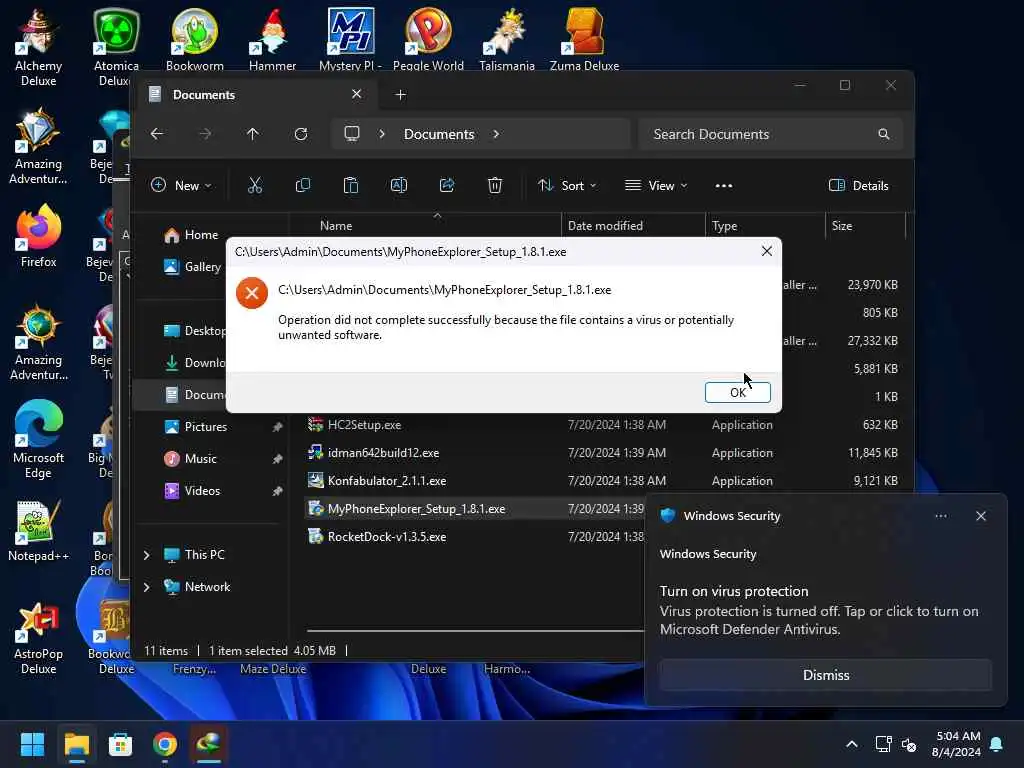
Task: Open the notification bell in the taskbar
Action: [x=997, y=744]
